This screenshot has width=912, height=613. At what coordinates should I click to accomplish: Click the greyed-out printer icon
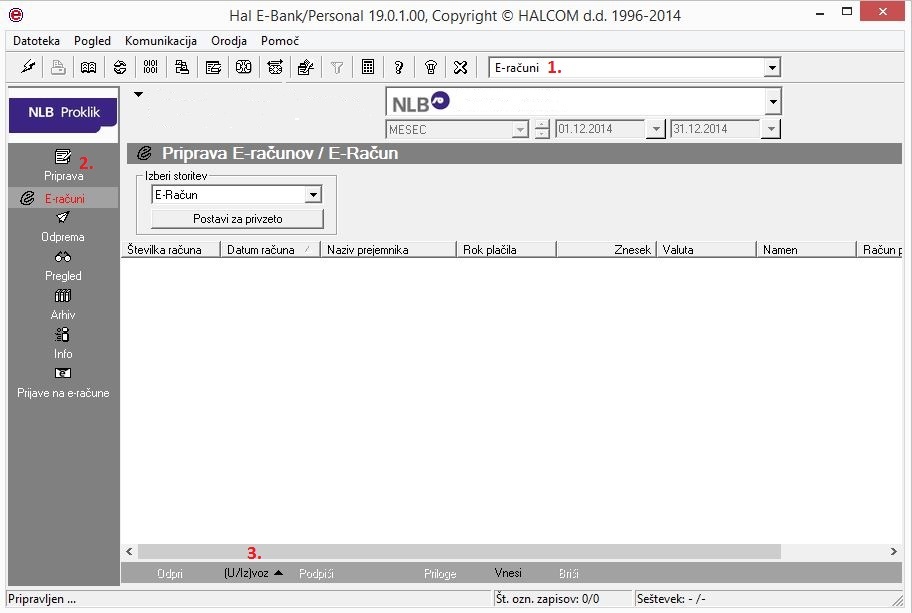click(58, 67)
